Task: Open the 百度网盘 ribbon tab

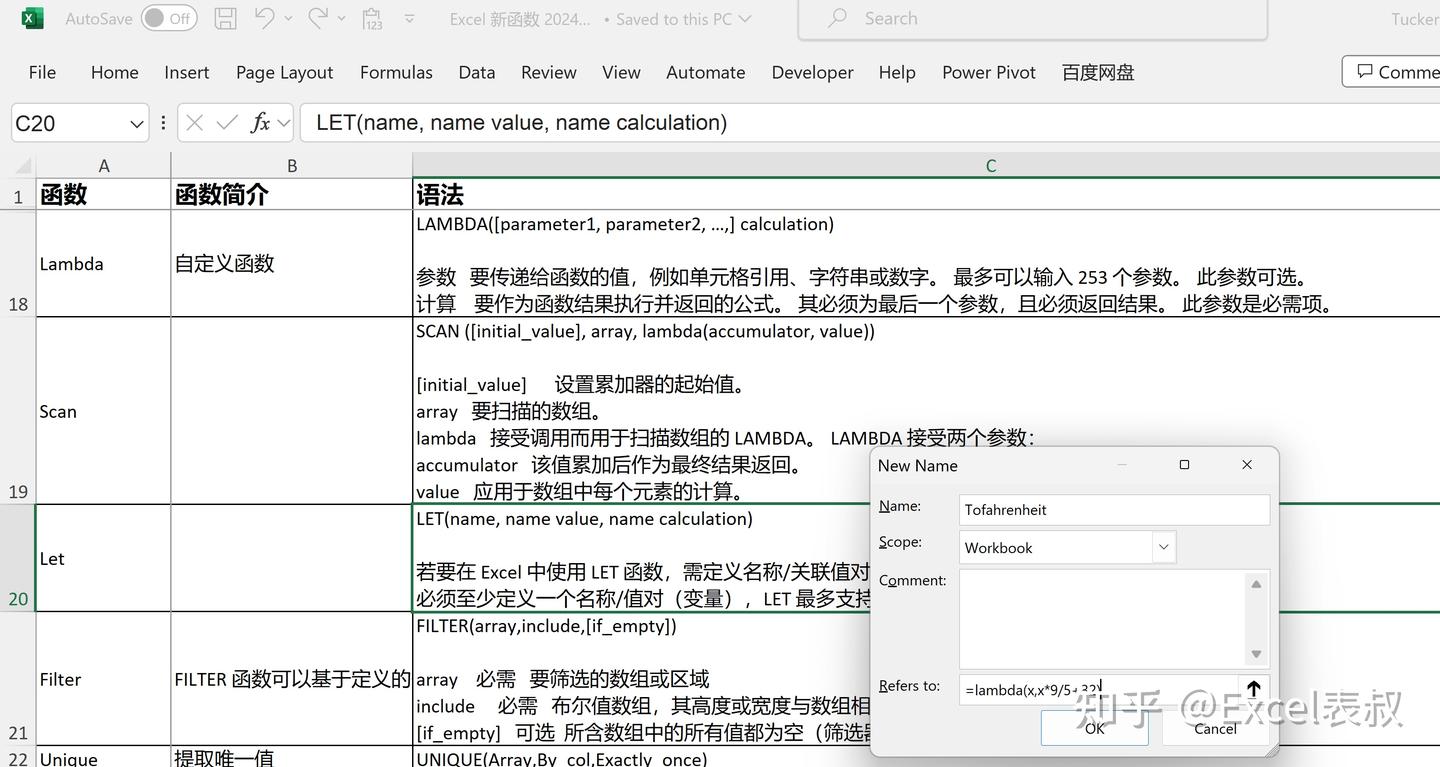Action: pyautogui.click(x=1097, y=72)
